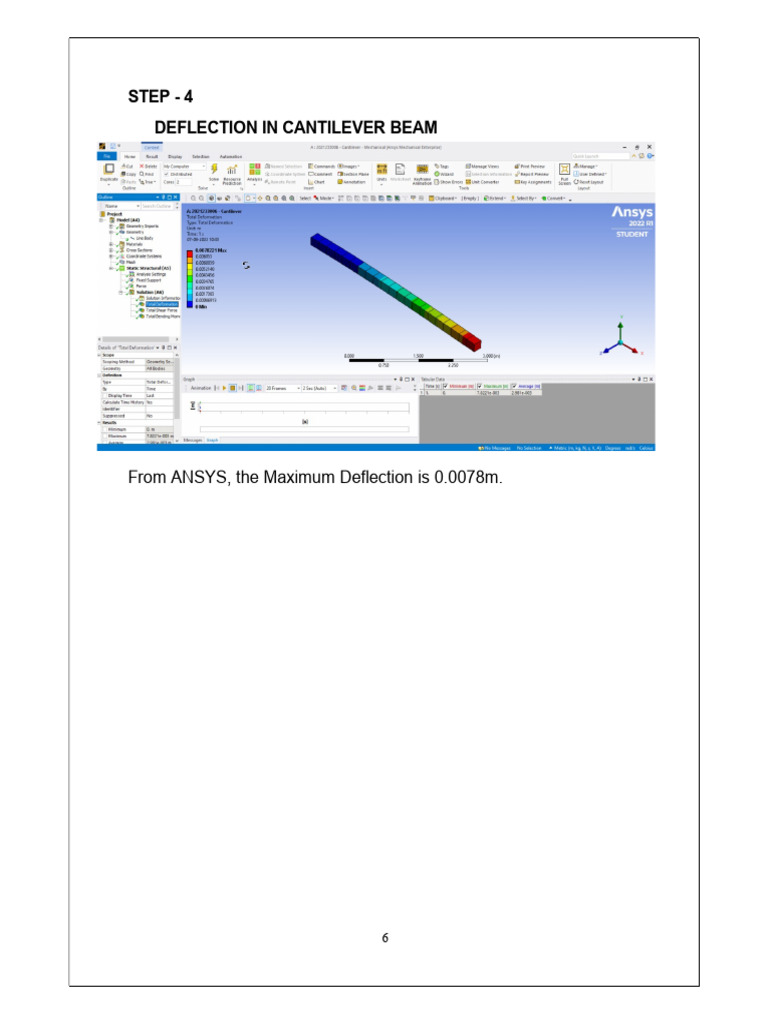Open the Units icon in Tools group
The width and height of the screenshot is (768, 1024).
pyautogui.click(x=381, y=169)
